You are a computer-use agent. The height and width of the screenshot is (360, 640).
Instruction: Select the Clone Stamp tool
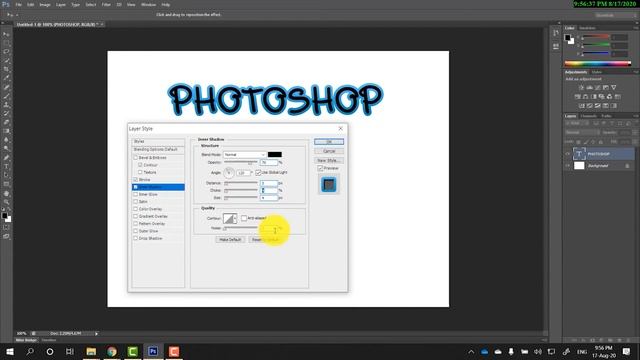click(x=6, y=104)
